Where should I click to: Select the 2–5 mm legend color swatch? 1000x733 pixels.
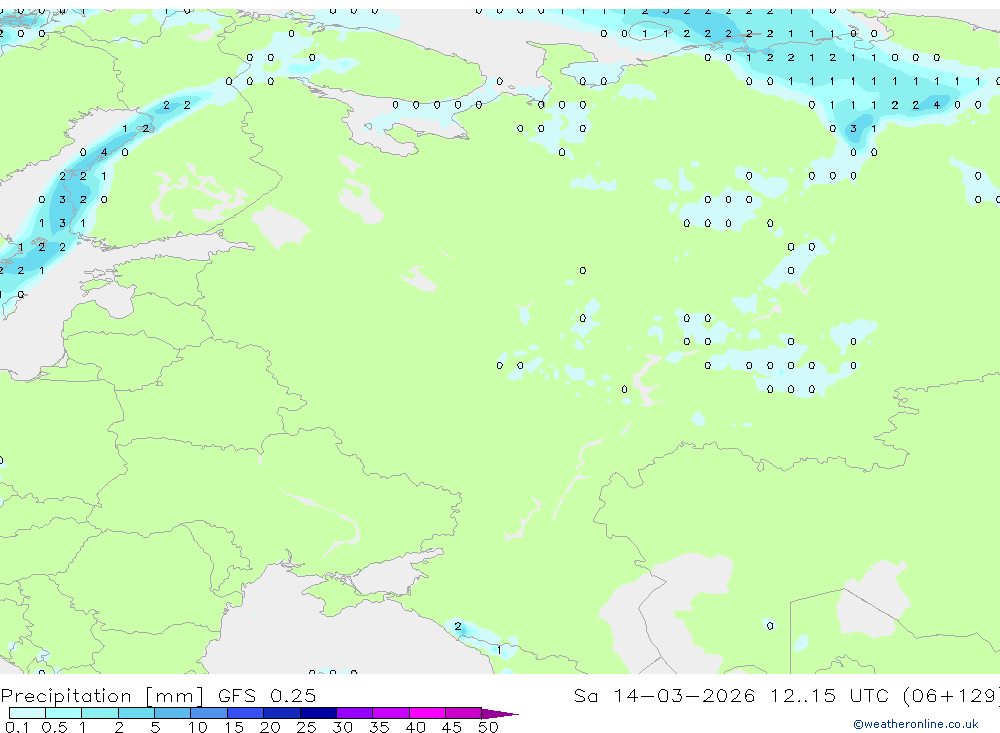(x=136, y=713)
